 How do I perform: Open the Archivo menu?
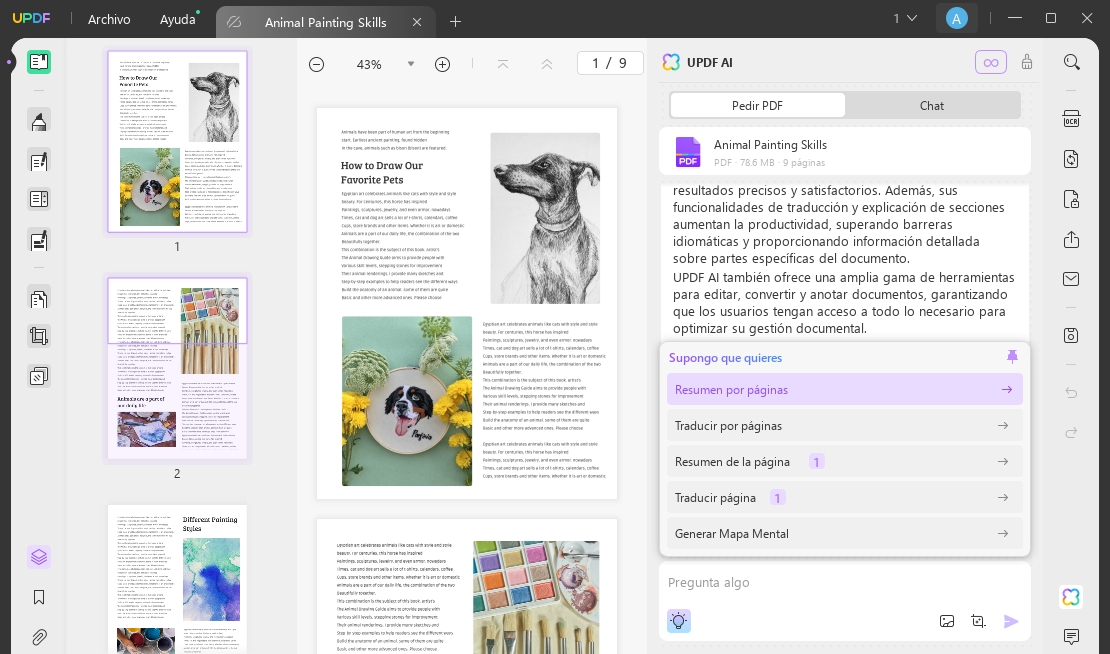pyautogui.click(x=109, y=19)
